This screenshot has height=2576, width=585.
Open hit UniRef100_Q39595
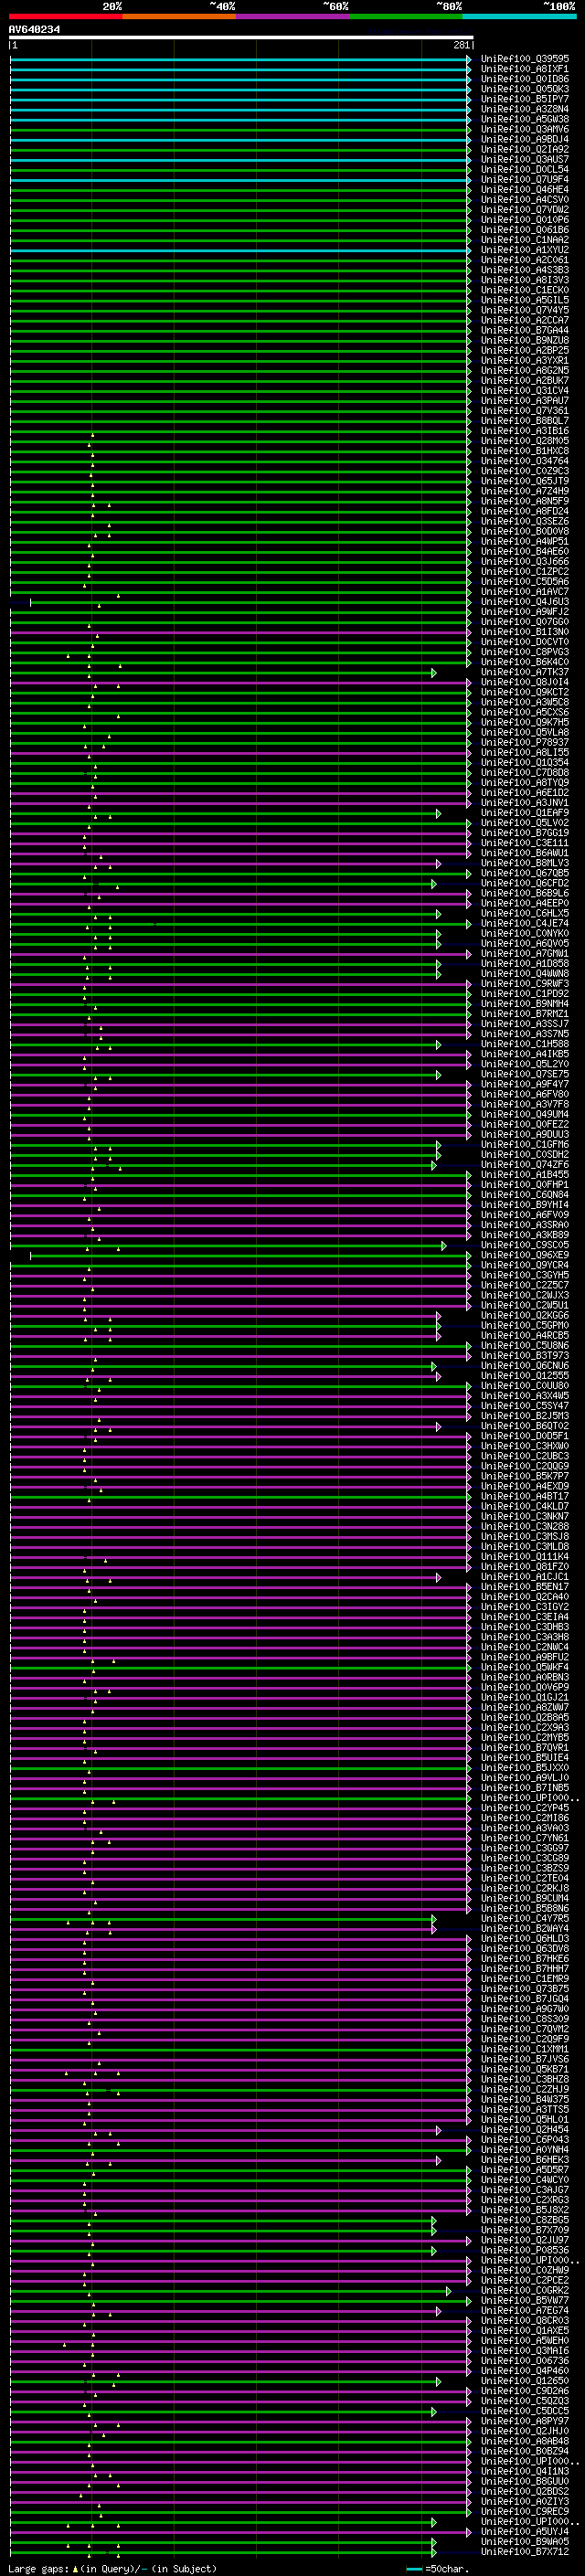pos(524,59)
